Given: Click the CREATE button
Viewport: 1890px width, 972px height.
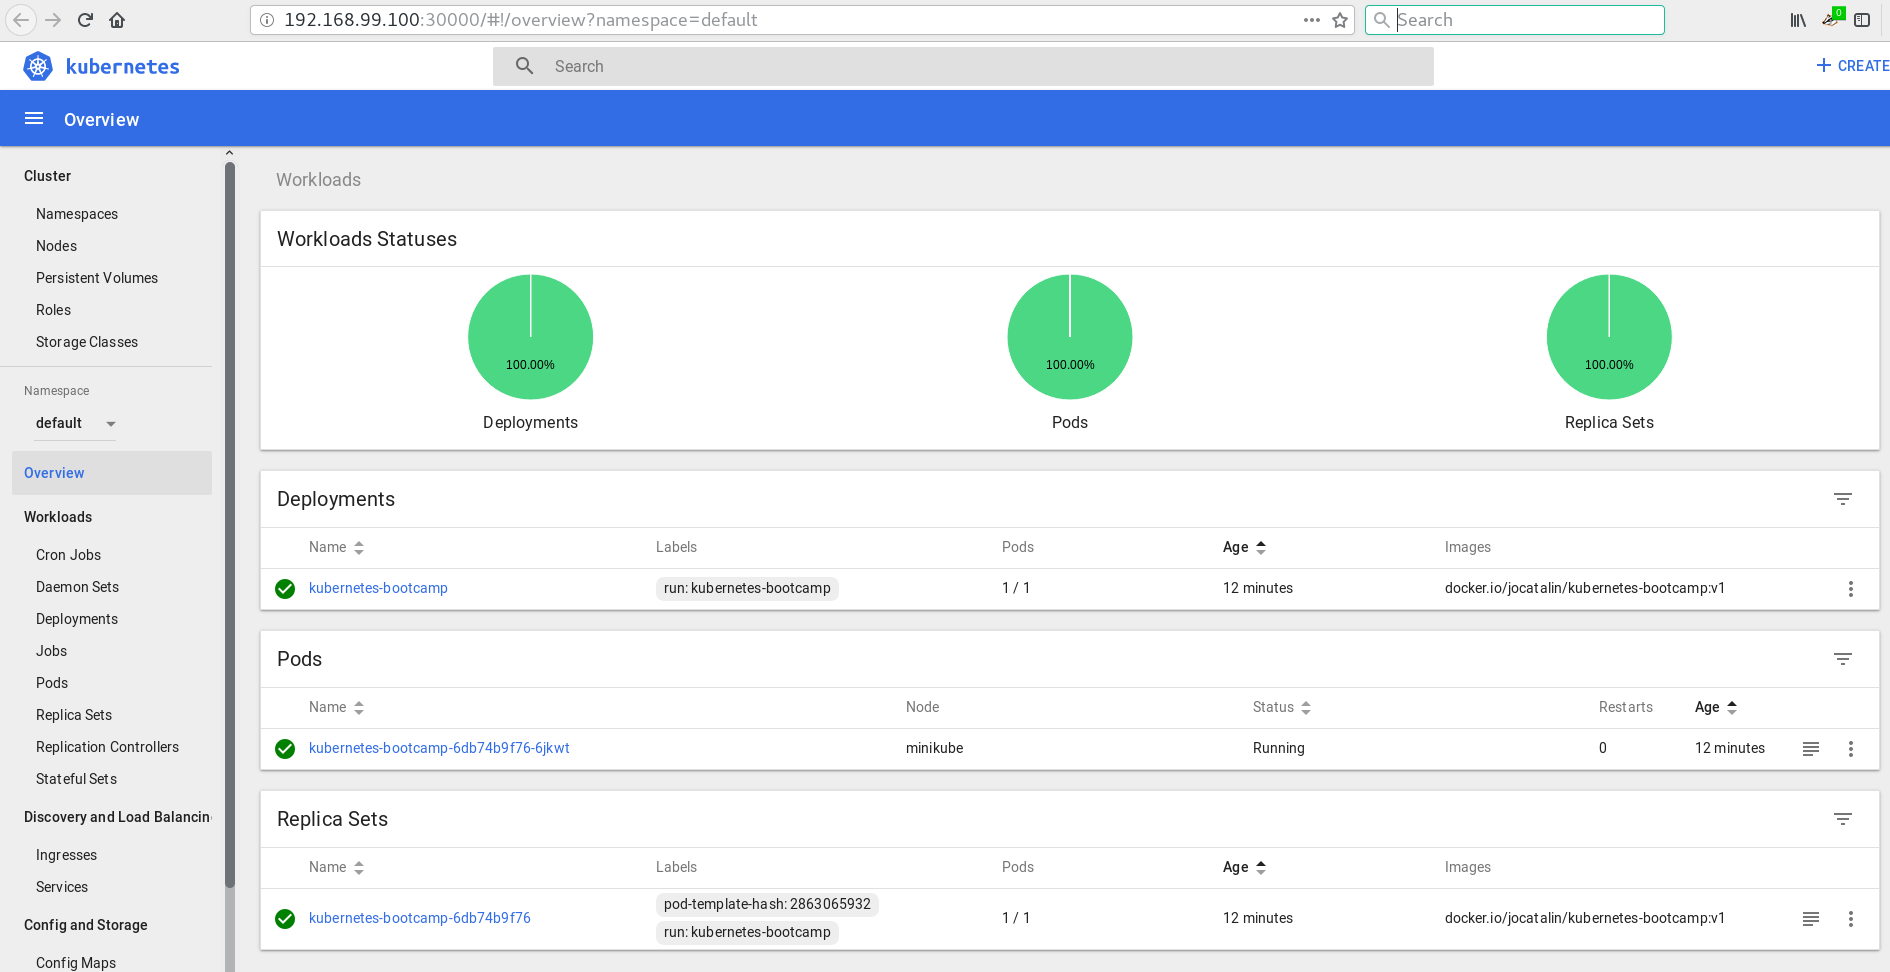Looking at the screenshot, I should tap(1852, 66).
